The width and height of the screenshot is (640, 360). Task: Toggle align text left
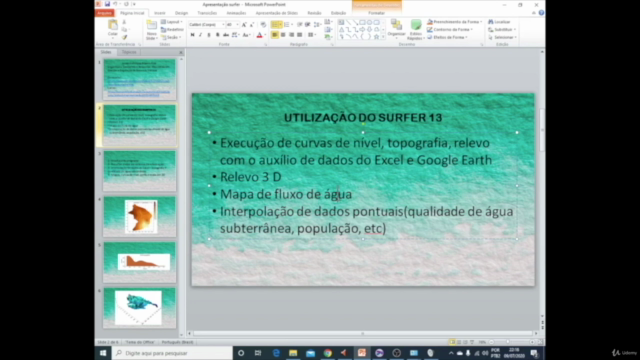click(275, 35)
